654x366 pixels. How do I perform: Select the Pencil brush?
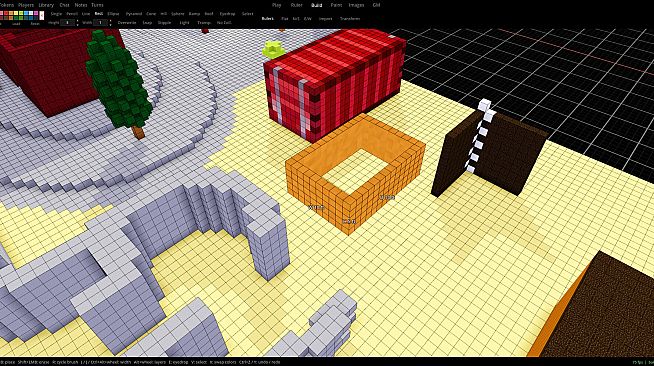(x=72, y=14)
